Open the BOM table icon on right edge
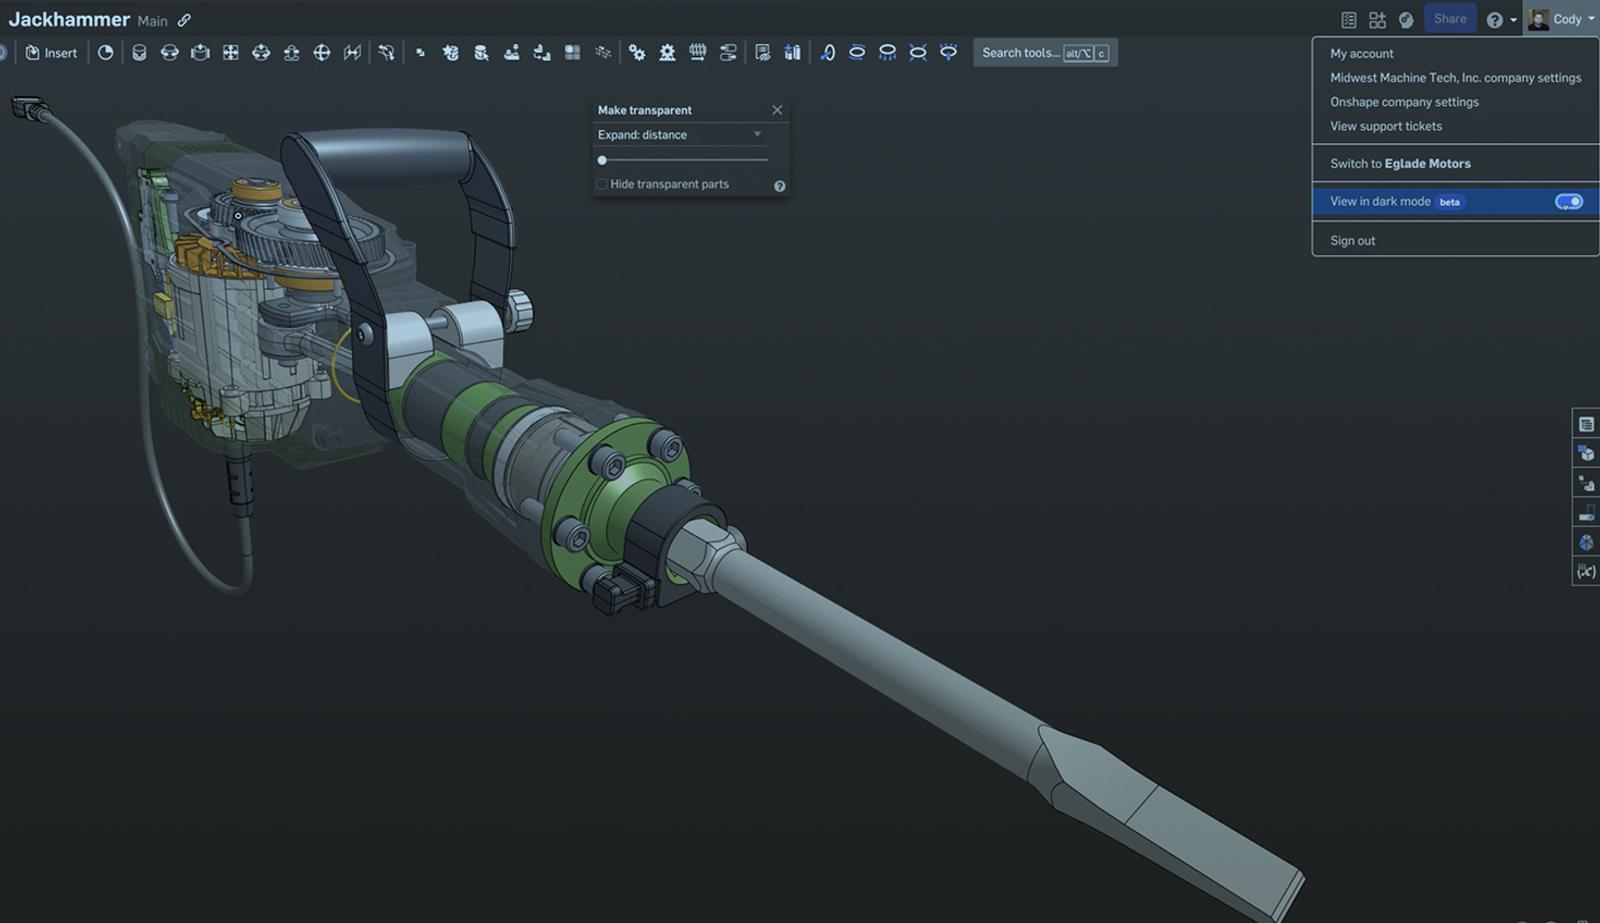Screen dimensions: 1600x923 (x=1586, y=424)
